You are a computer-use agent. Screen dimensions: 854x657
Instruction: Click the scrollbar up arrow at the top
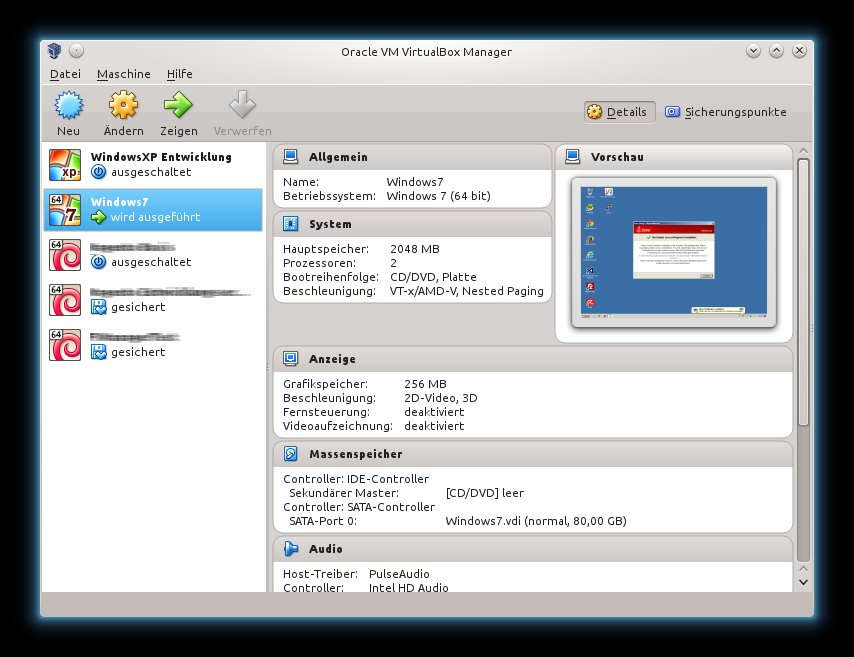[x=803, y=150]
